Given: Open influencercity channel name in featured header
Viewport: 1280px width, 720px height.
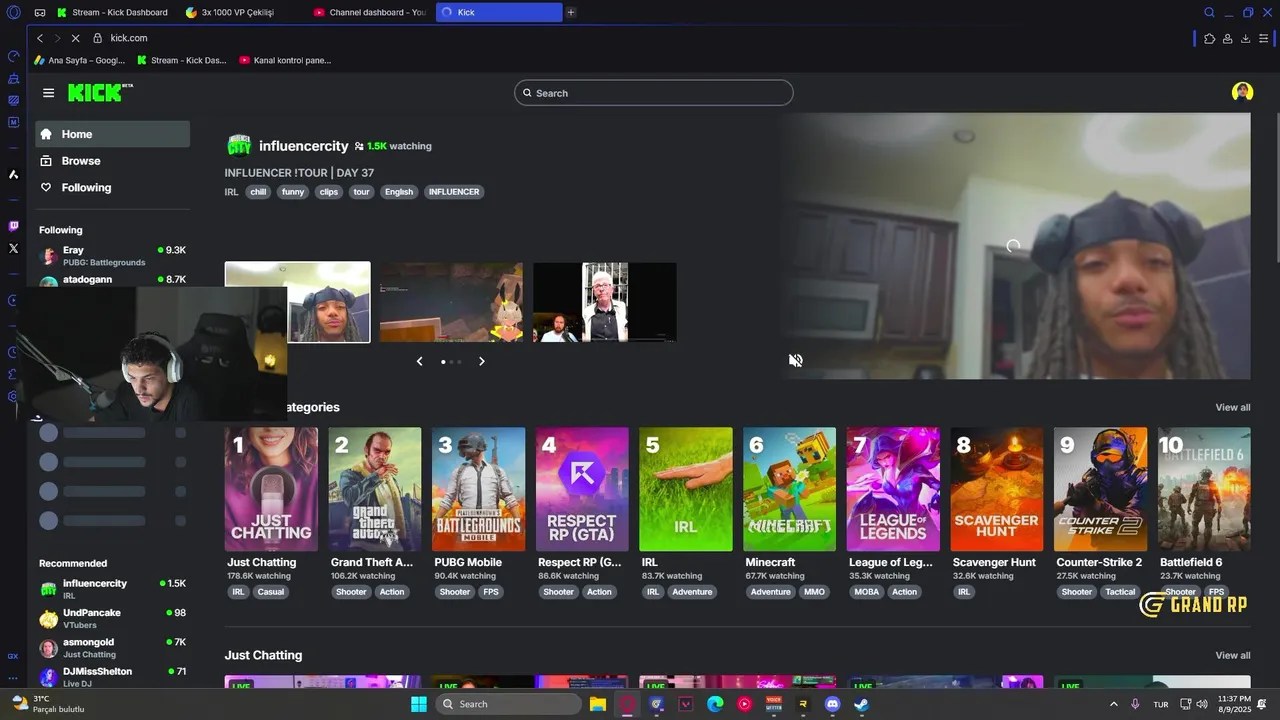Looking at the screenshot, I should [x=303, y=146].
